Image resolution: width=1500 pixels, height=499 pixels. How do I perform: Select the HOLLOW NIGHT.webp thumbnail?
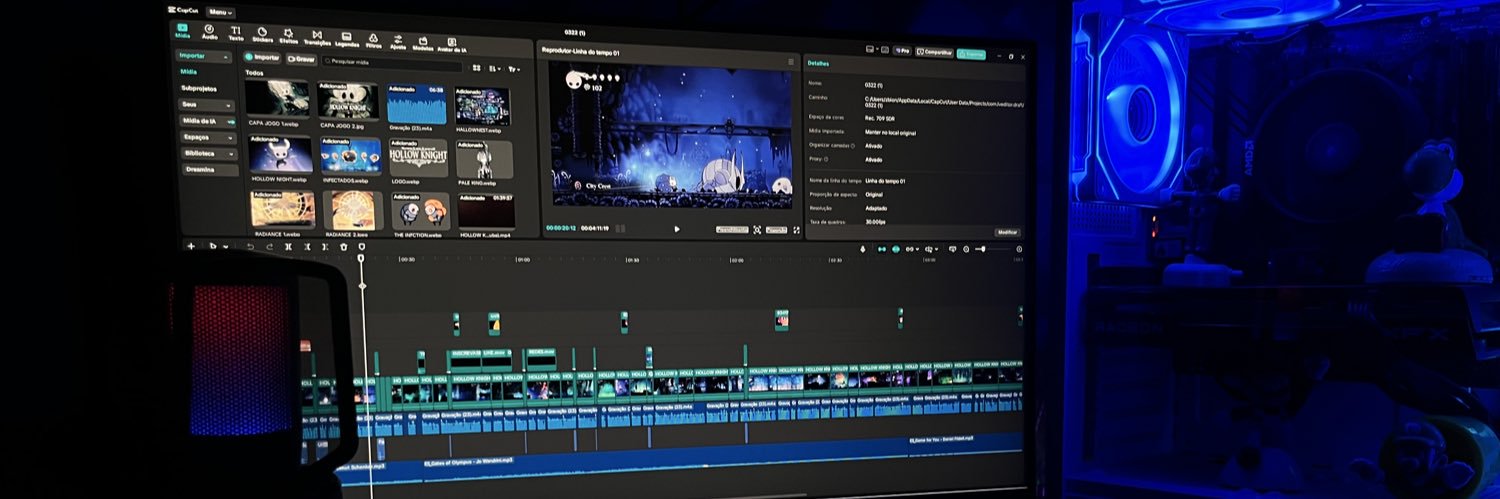pos(281,155)
